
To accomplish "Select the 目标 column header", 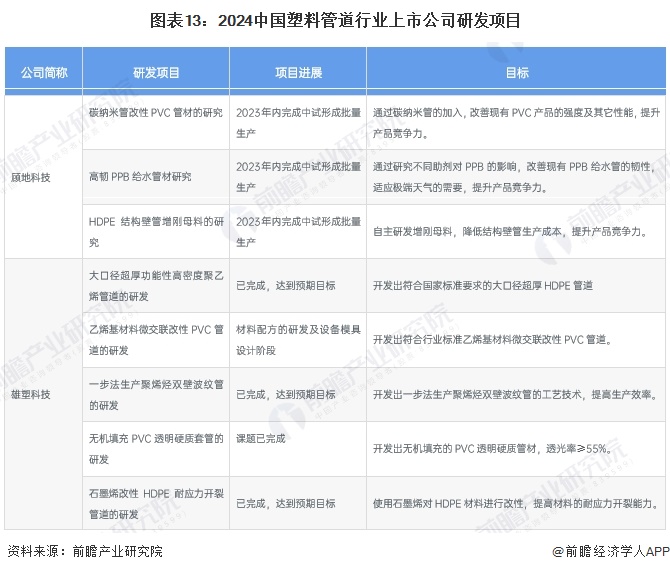I will (516, 72).
